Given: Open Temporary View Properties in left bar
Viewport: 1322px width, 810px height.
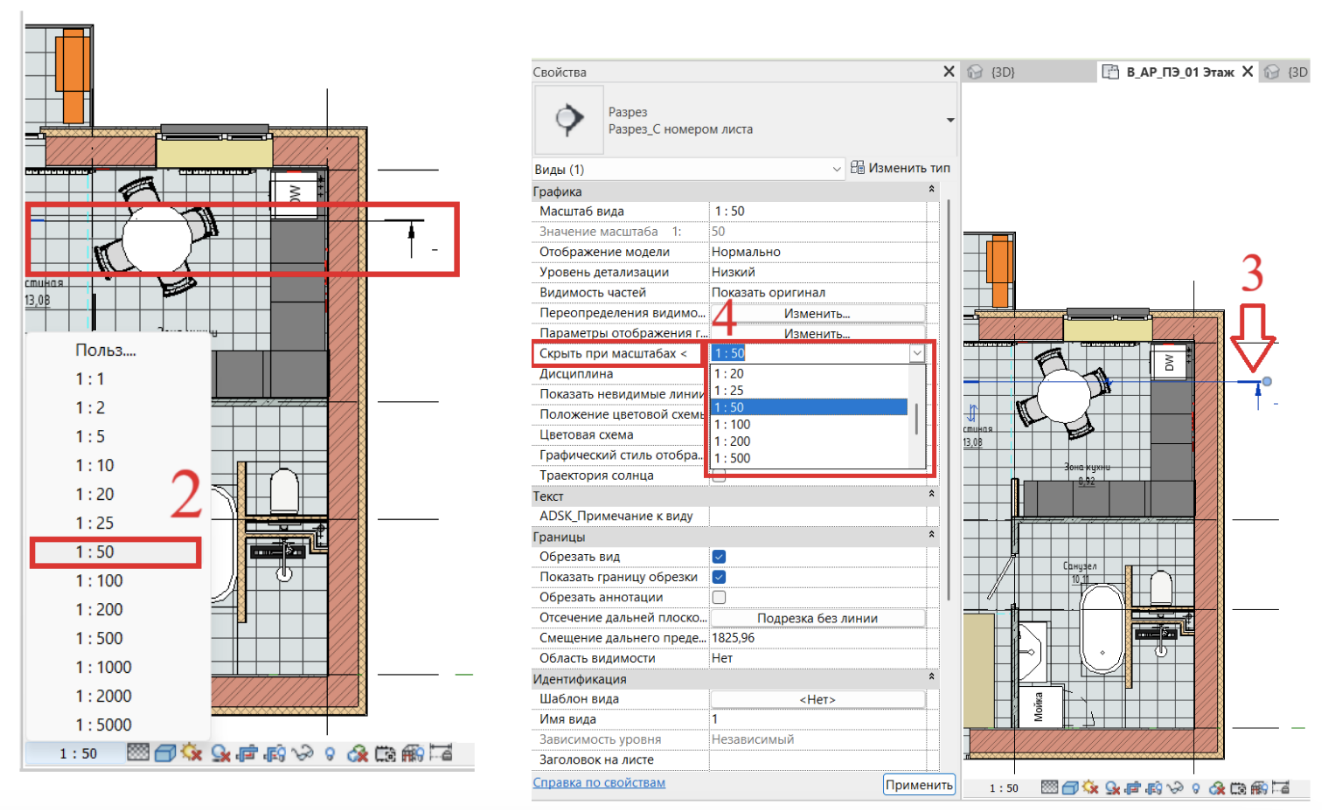Looking at the screenshot, I should pos(384,753).
